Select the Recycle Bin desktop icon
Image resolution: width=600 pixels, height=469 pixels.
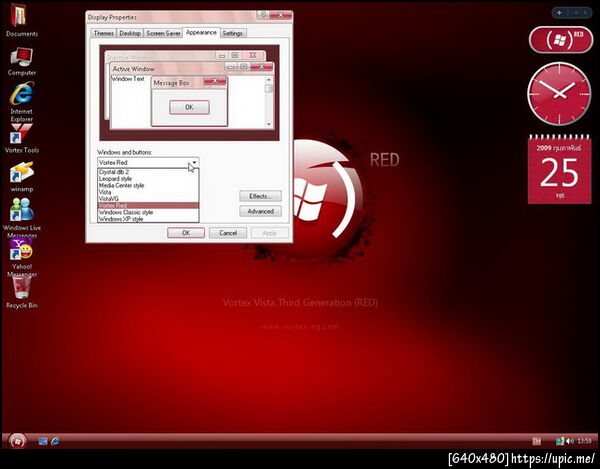(x=21, y=292)
